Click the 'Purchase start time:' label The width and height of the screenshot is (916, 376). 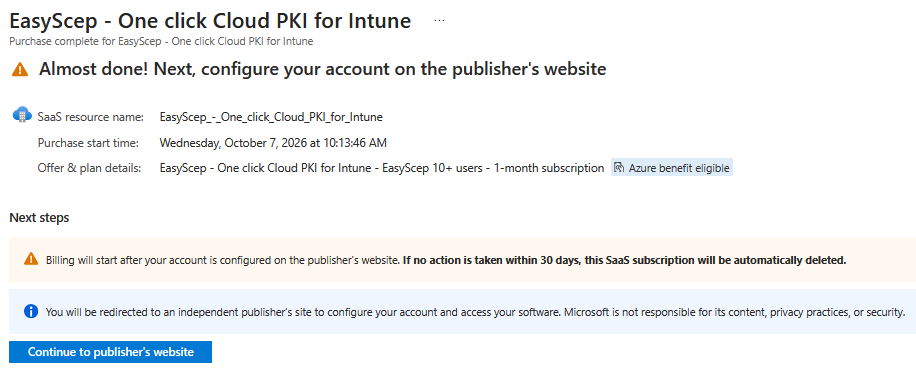pos(88,142)
